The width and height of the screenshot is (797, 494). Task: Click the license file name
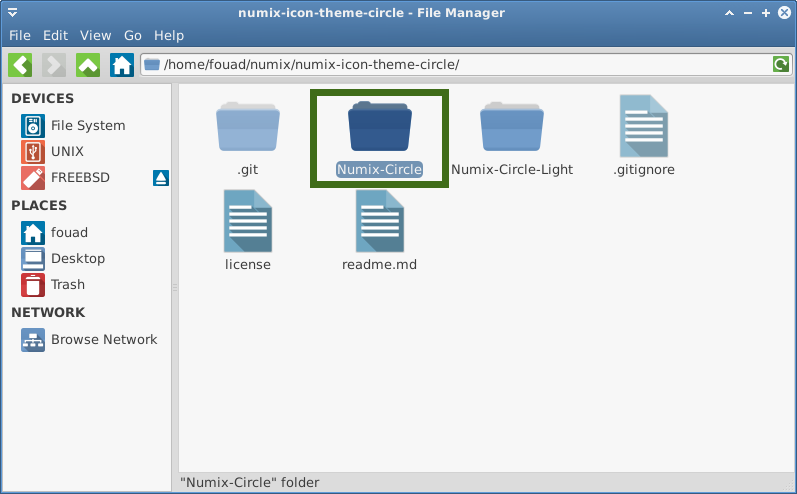[248, 265]
